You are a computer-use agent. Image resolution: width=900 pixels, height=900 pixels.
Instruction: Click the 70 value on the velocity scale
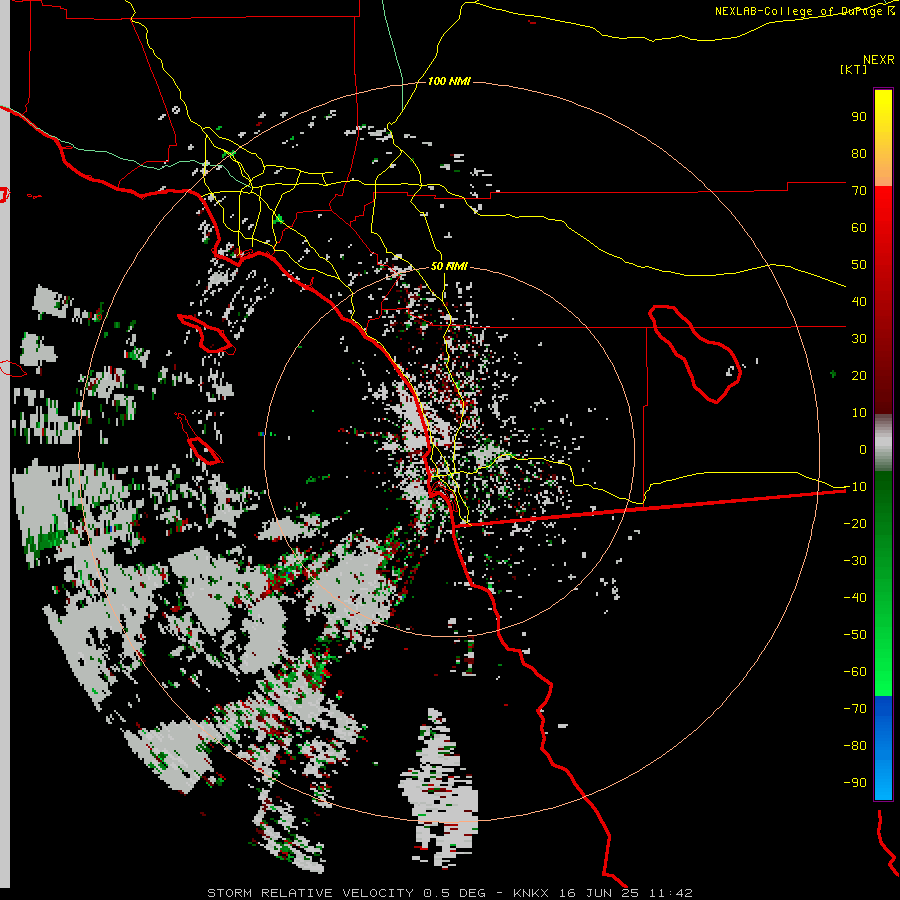(859, 191)
